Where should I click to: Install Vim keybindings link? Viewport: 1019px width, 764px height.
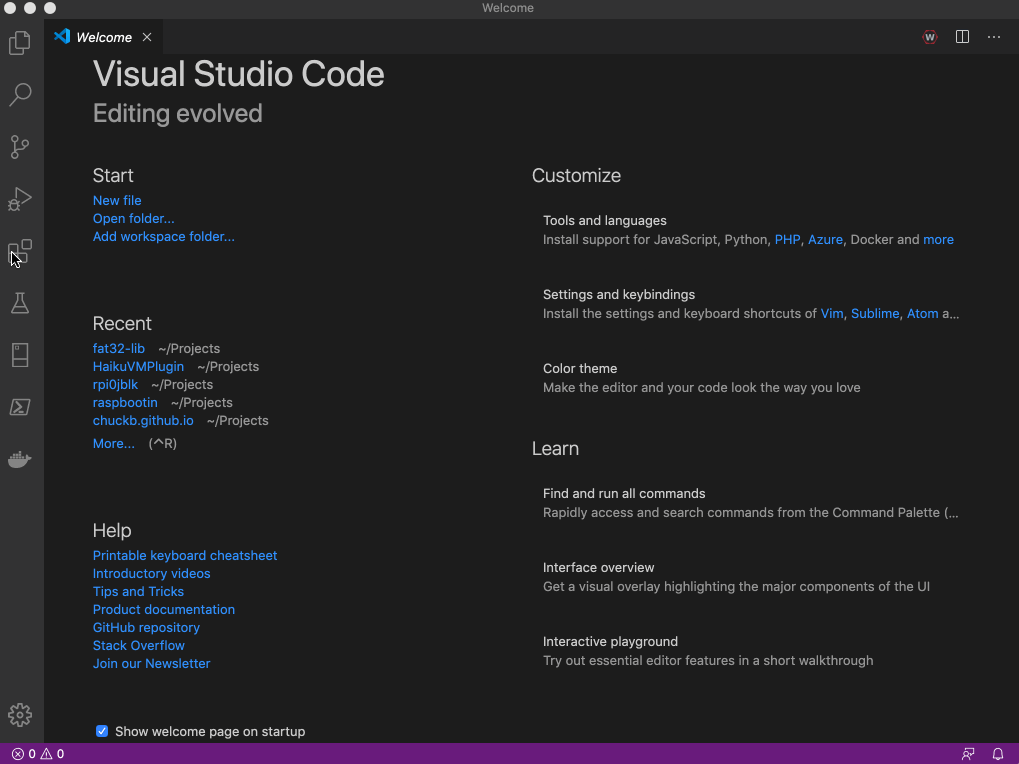[832, 314]
